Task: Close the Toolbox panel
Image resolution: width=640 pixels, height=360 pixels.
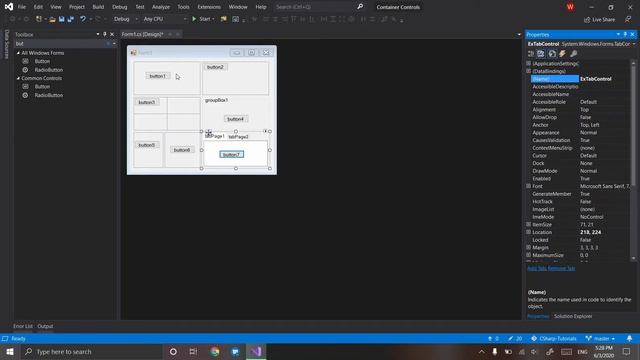Action: [112, 34]
